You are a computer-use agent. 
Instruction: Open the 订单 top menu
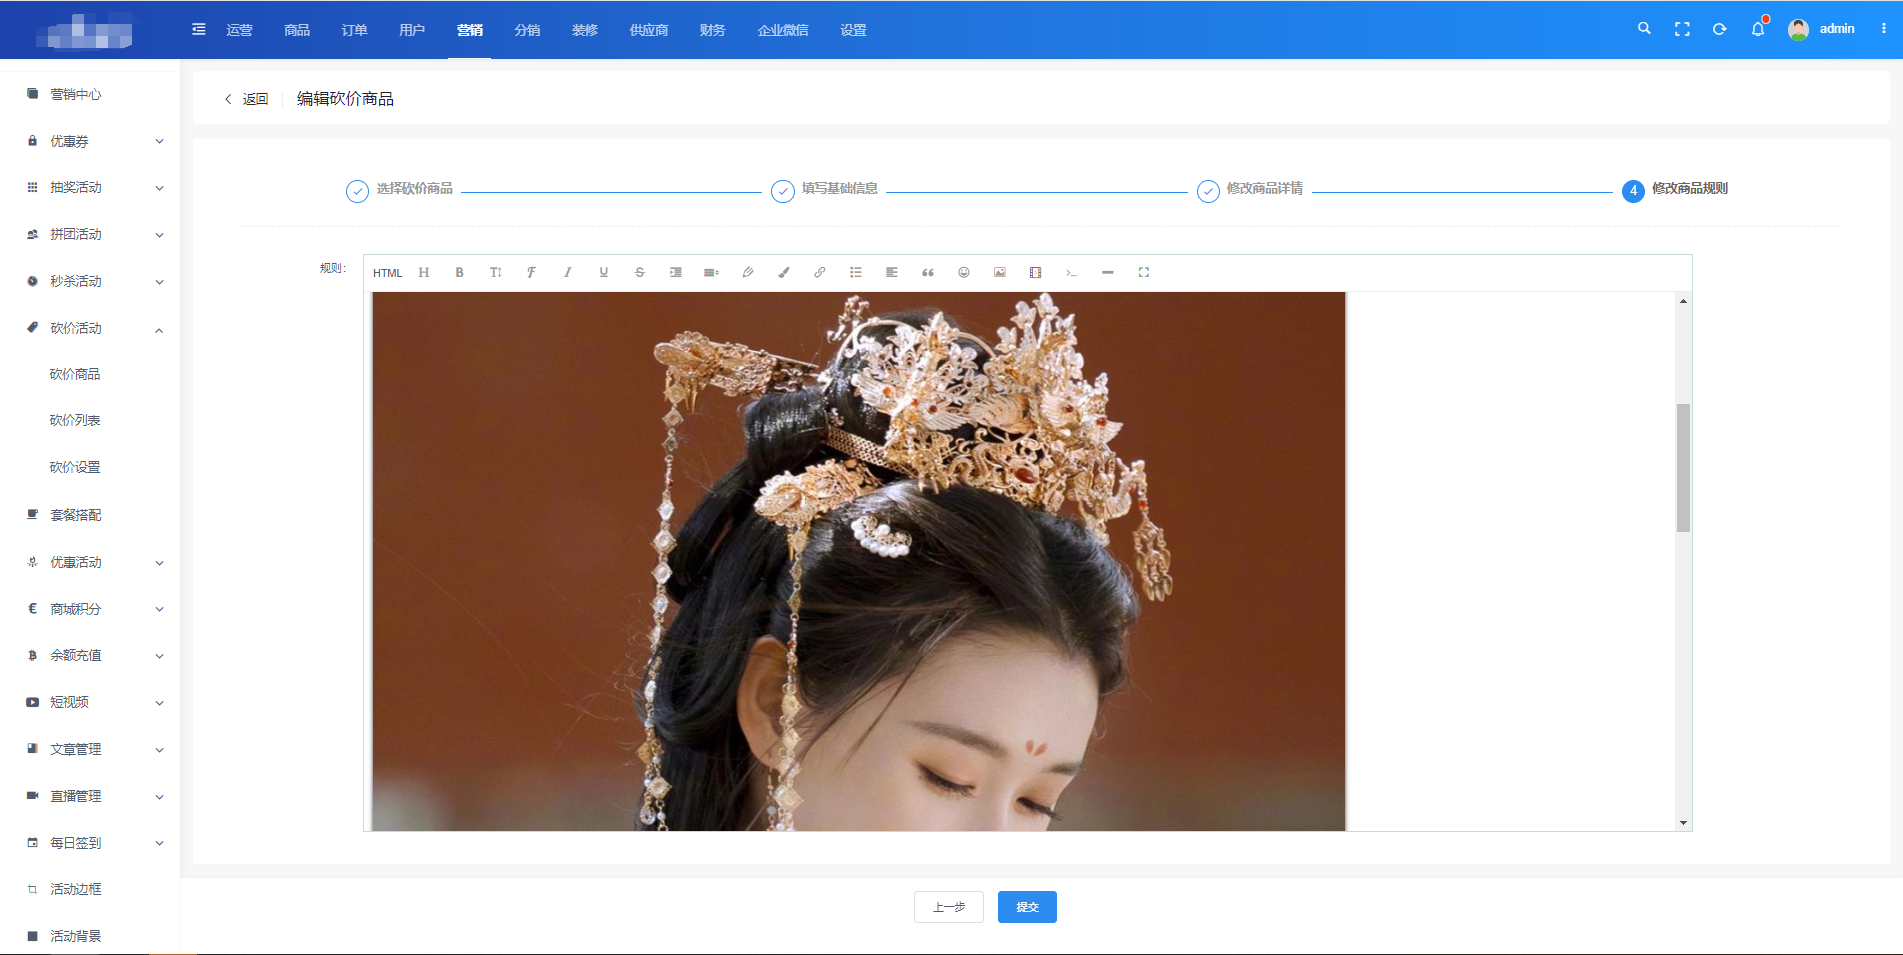(x=355, y=30)
